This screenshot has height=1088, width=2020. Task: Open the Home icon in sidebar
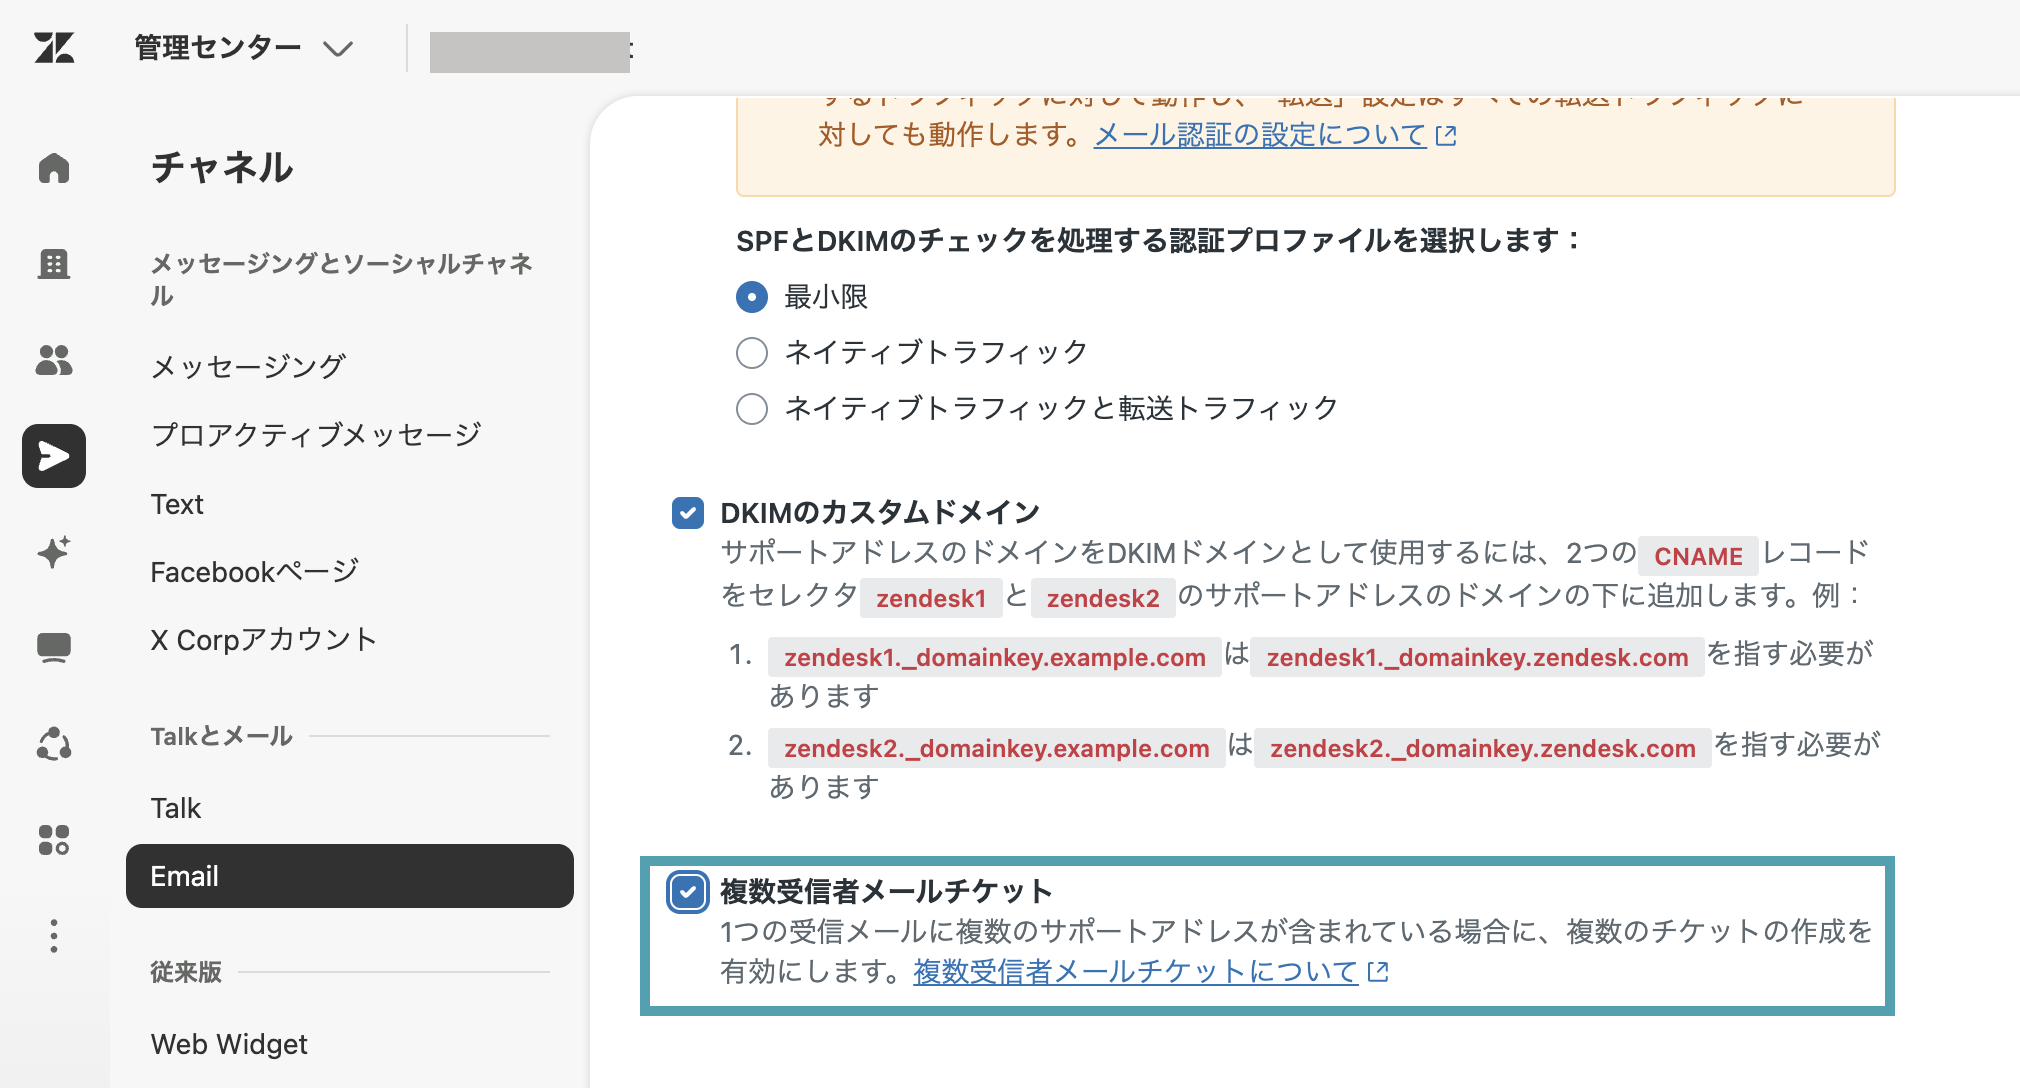point(54,167)
